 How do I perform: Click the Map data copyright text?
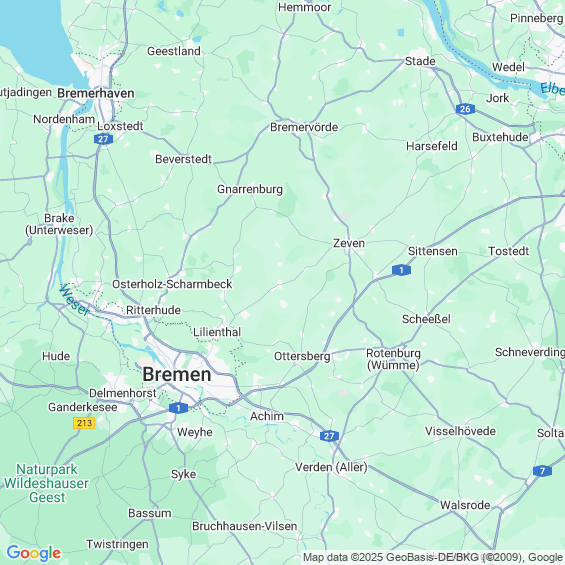[x=434, y=557]
